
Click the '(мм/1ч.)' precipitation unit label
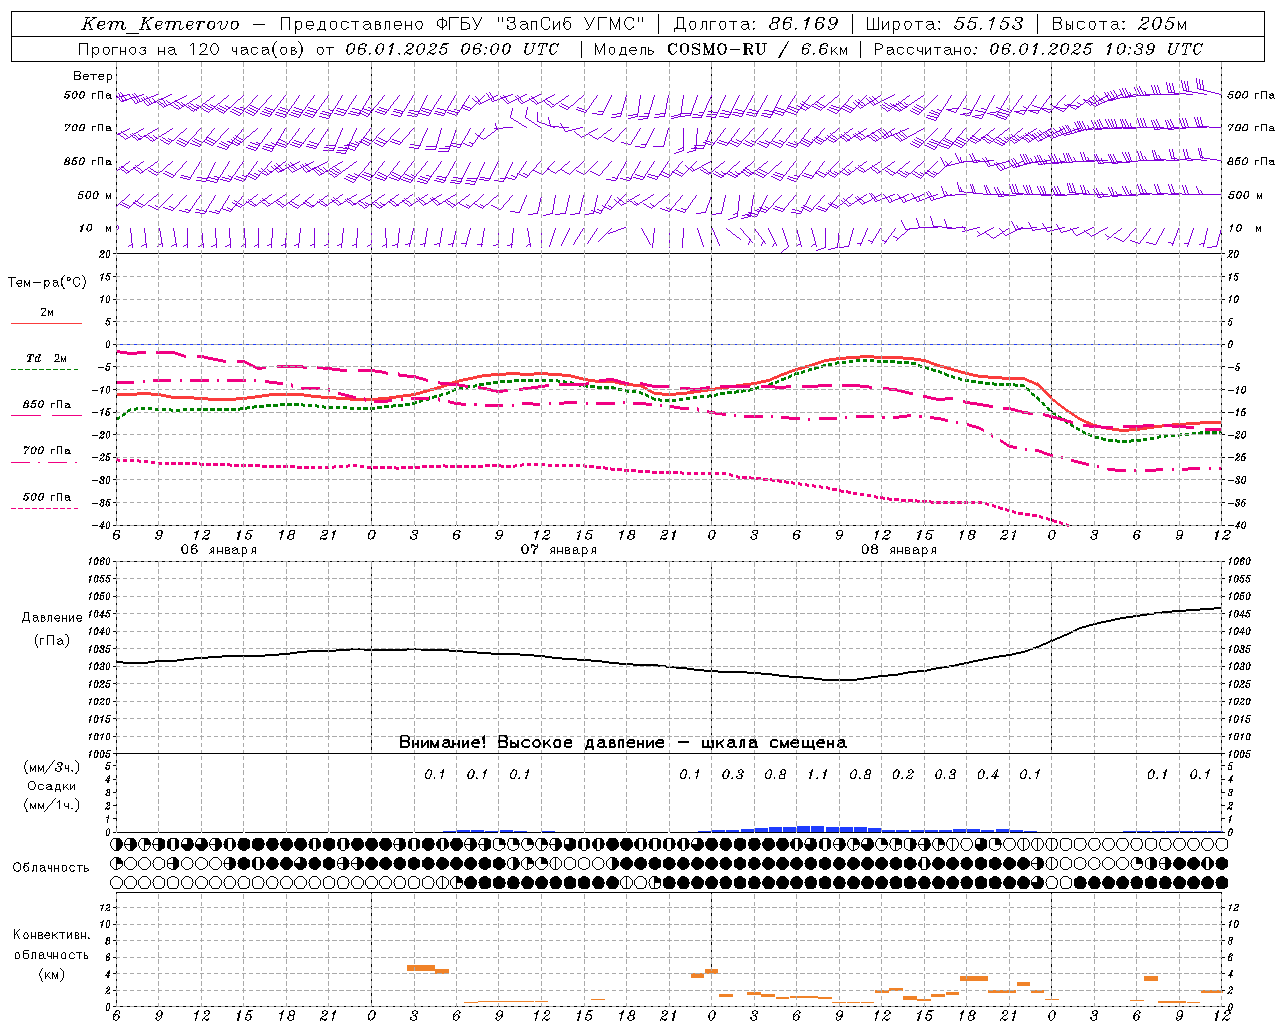click(x=52, y=805)
